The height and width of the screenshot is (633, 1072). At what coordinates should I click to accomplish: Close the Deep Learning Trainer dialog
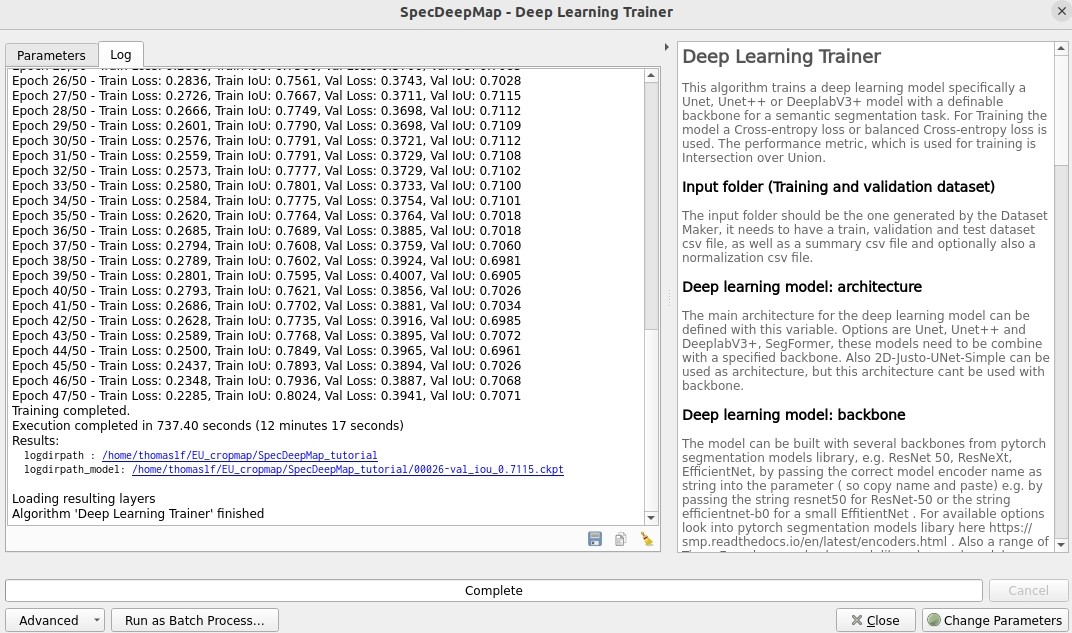point(876,620)
